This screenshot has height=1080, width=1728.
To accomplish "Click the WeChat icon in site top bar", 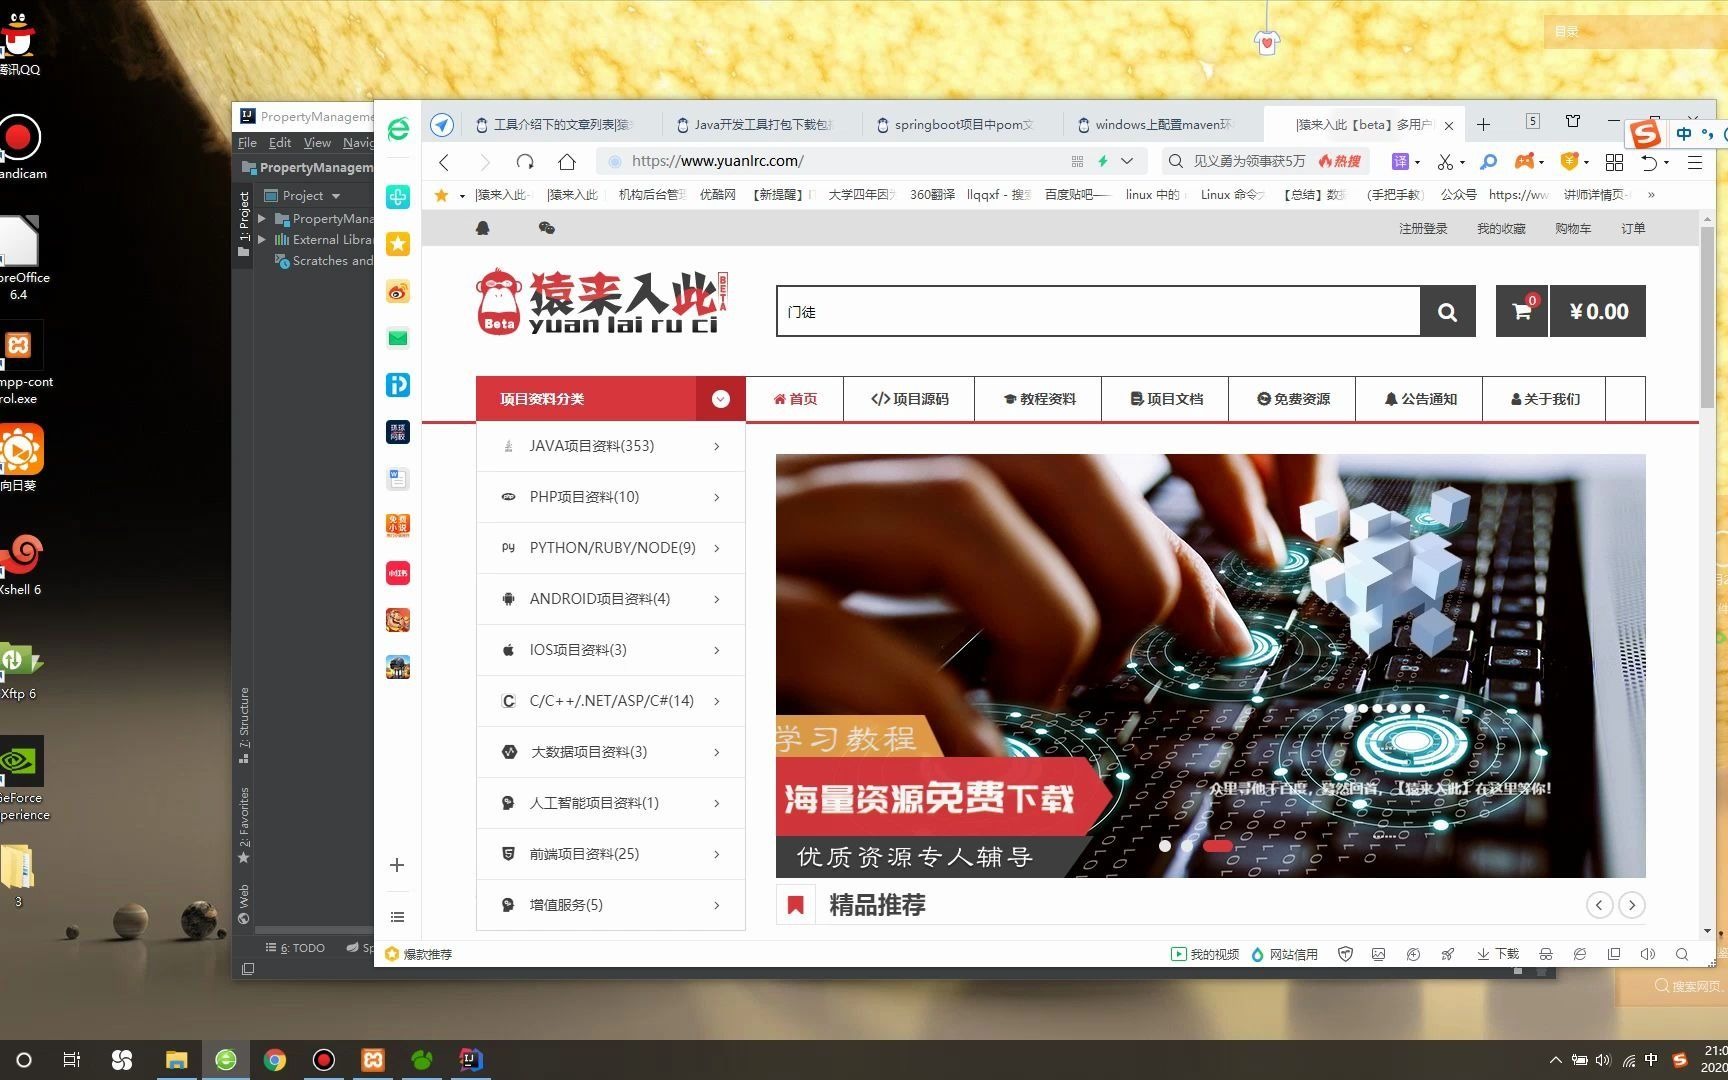I will [546, 228].
